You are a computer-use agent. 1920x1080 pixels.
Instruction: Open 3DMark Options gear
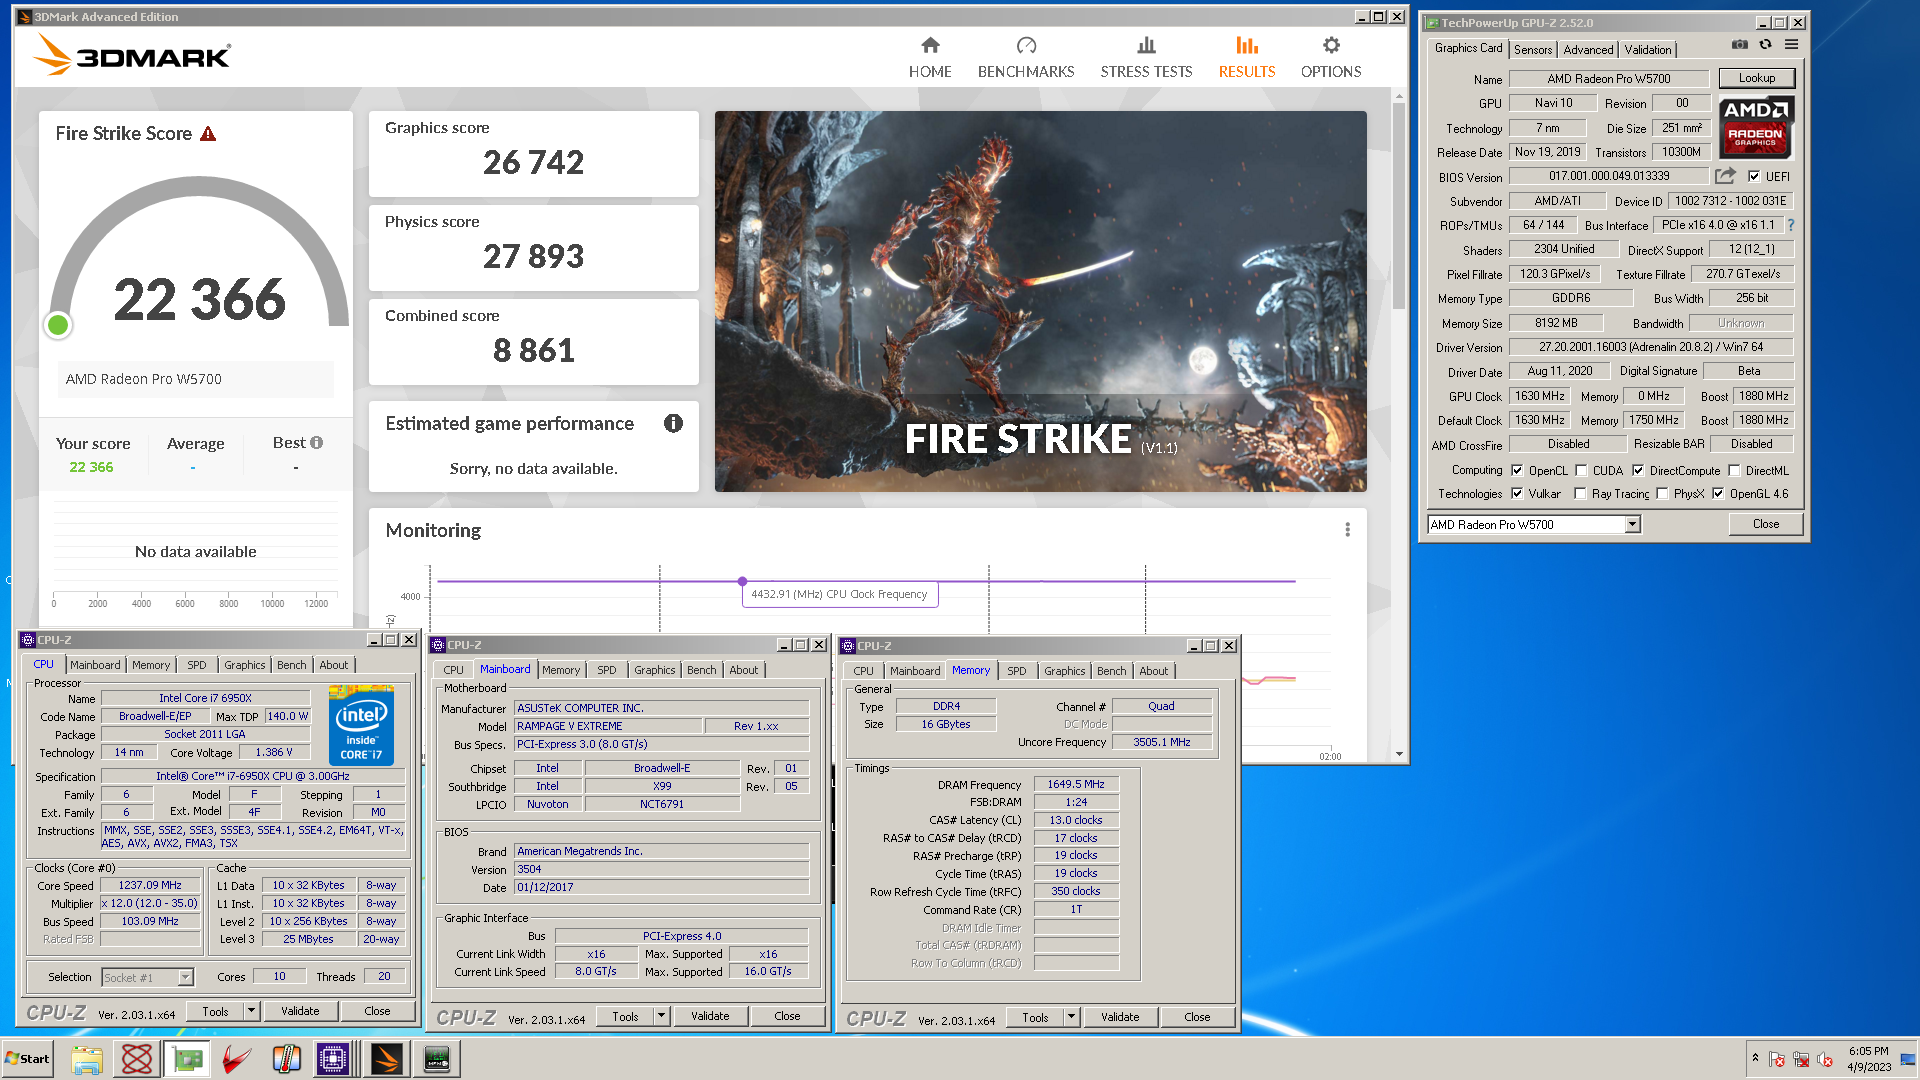coord(1331,58)
